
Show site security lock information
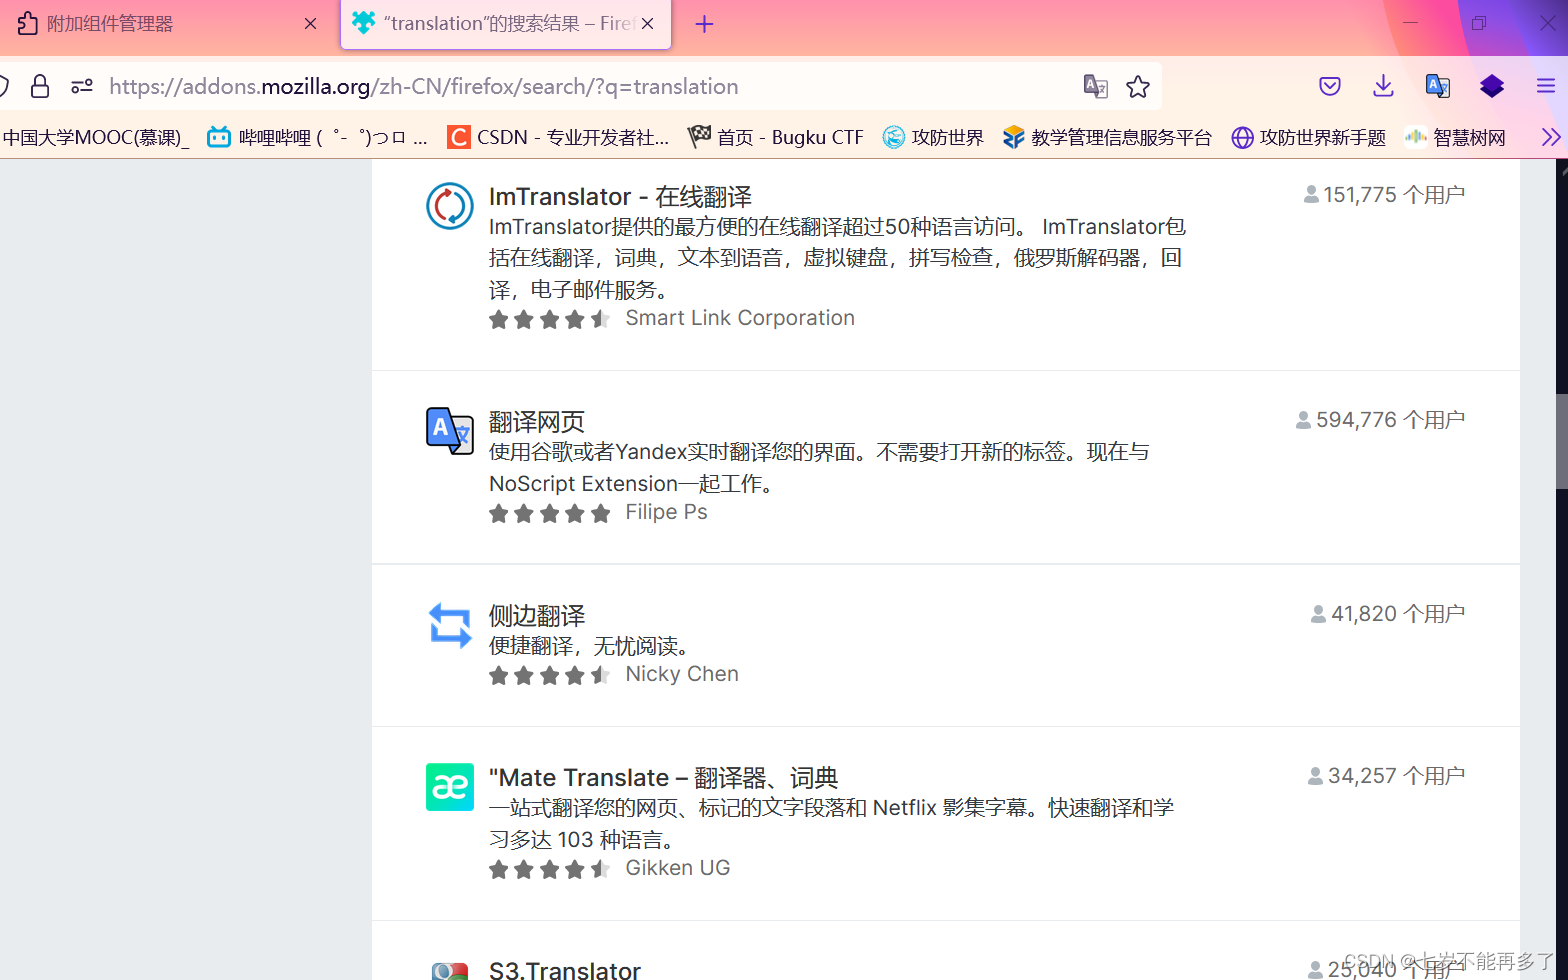(40, 87)
